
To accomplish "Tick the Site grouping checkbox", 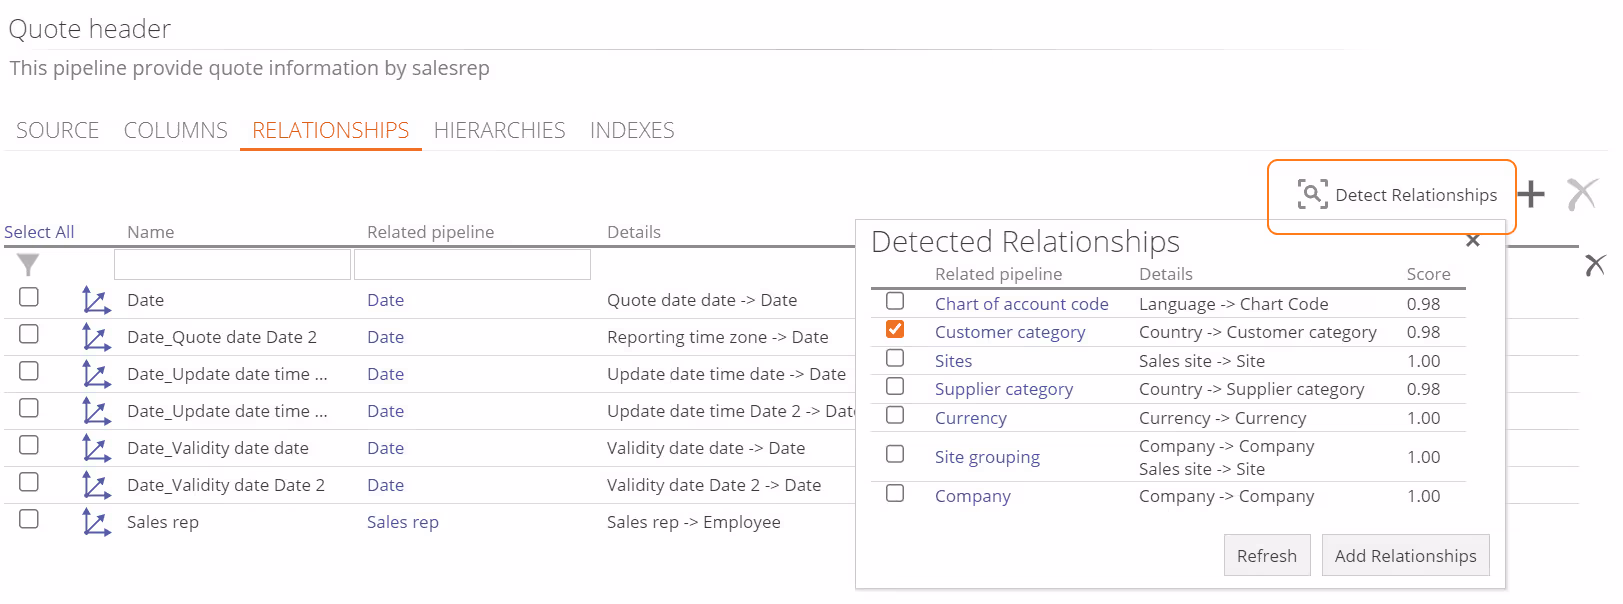I will (x=895, y=455).
